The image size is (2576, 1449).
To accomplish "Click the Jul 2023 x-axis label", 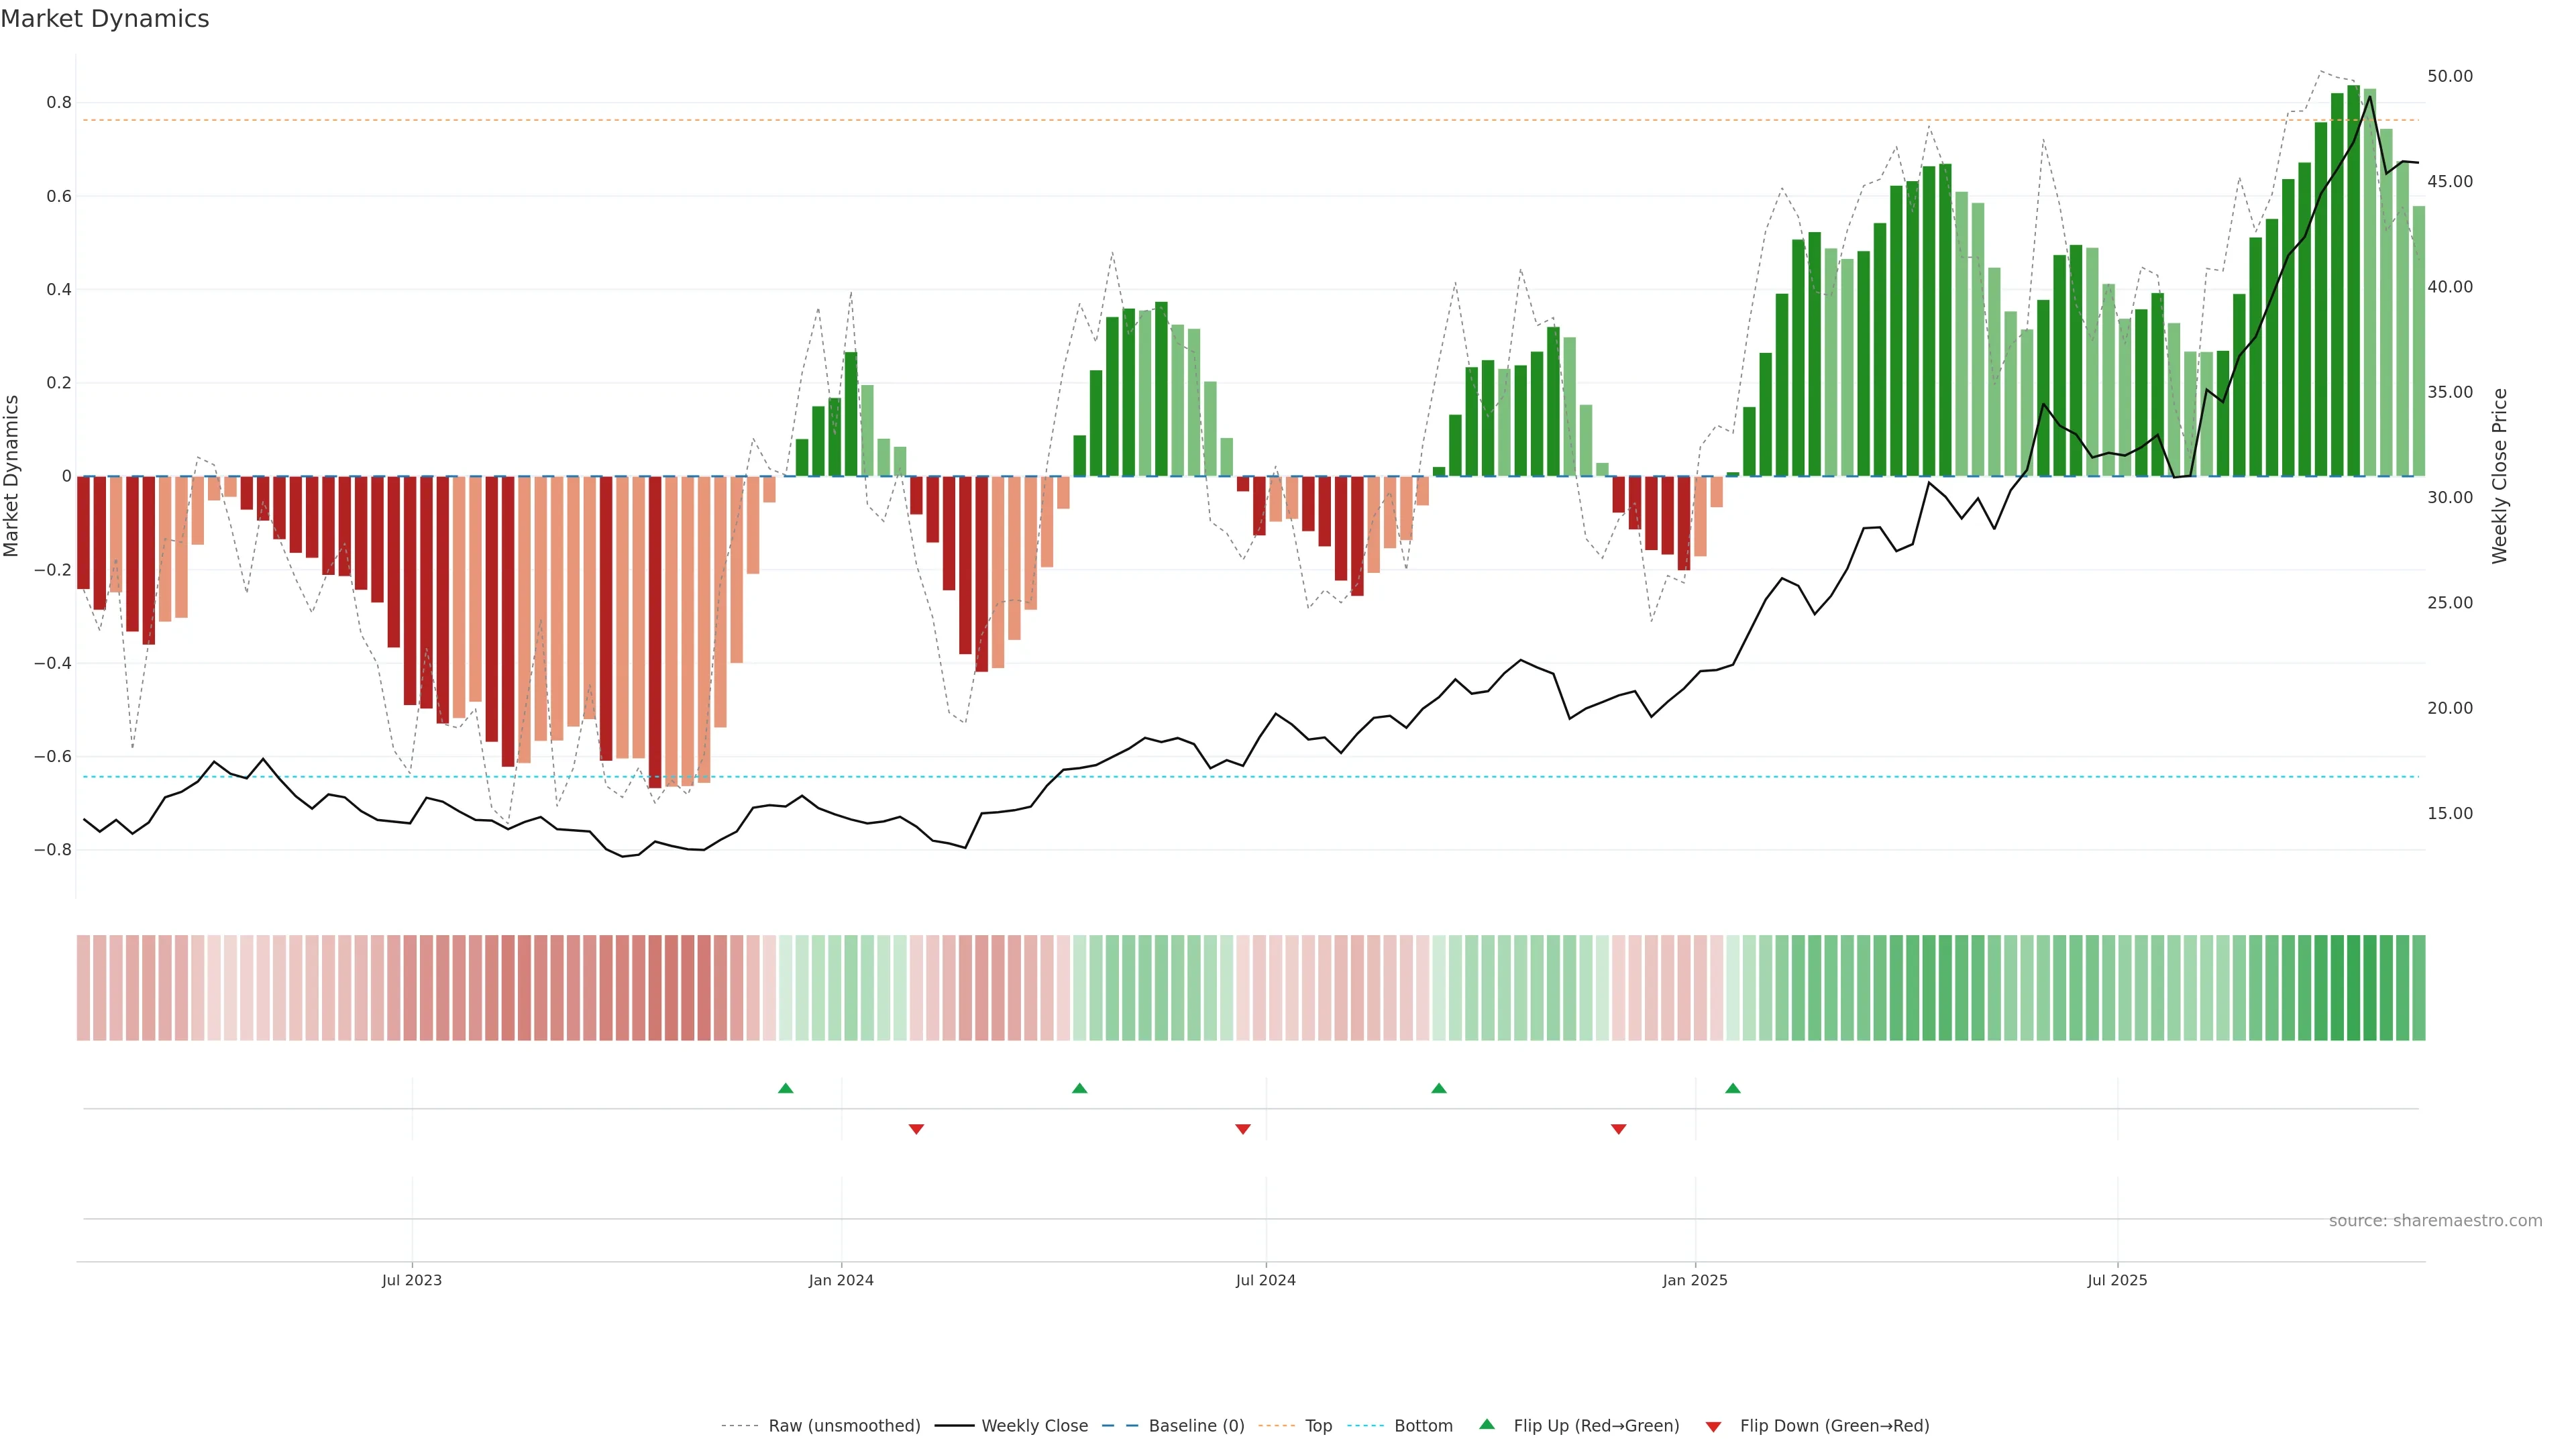I will point(411,1280).
